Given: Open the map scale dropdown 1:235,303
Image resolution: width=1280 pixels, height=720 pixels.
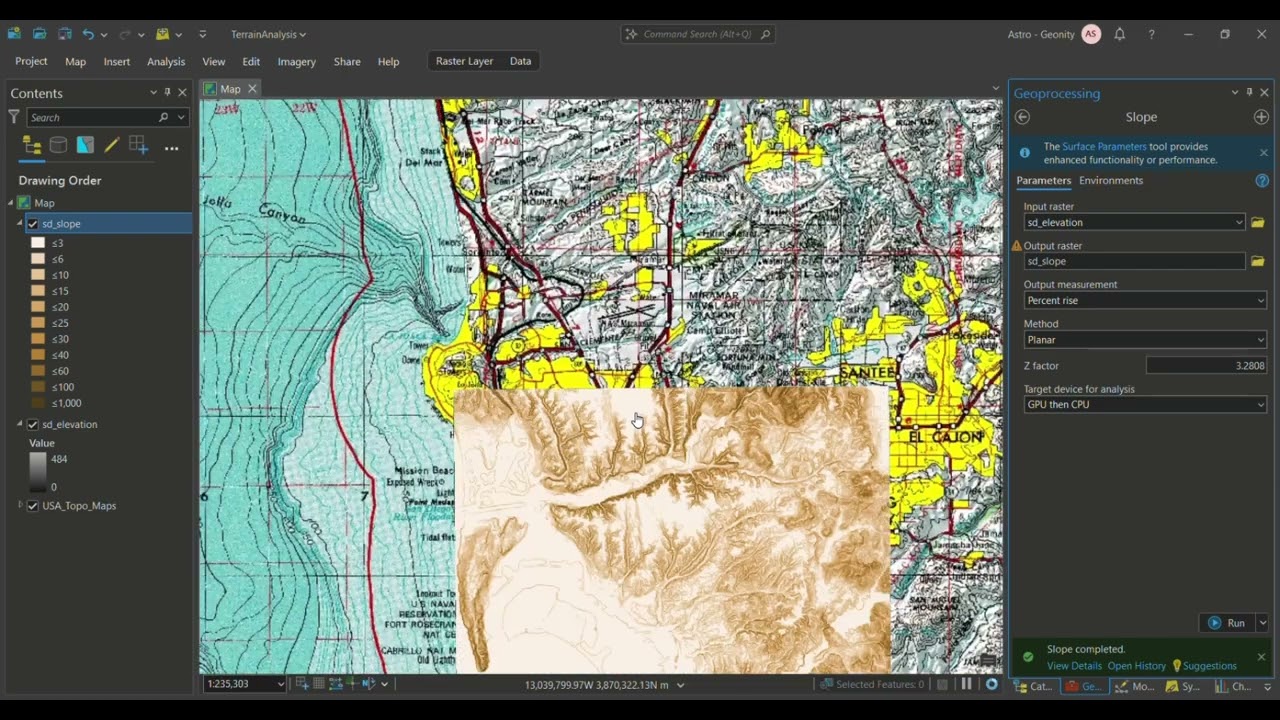Looking at the screenshot, I should (x=280, y=685).
